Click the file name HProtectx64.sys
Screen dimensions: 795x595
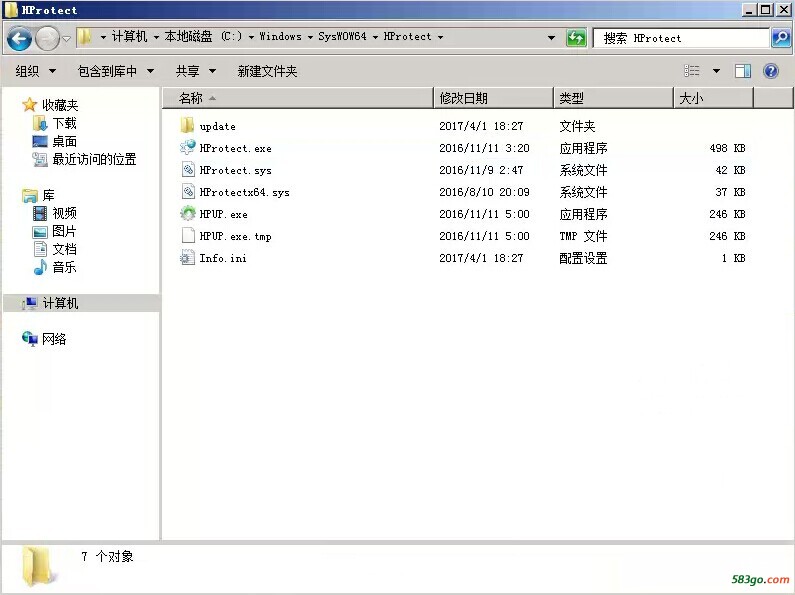pos(244,193)
